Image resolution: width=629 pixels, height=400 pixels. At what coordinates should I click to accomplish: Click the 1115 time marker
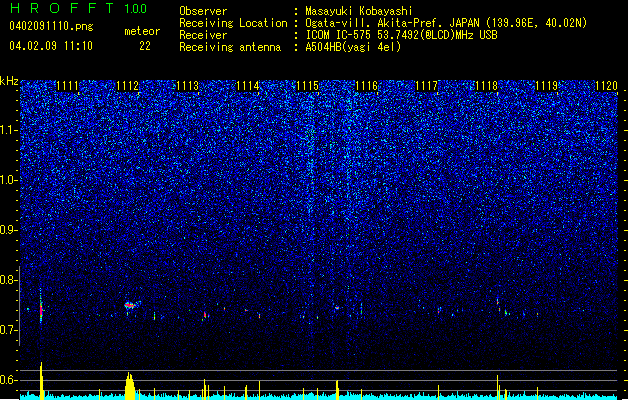pos(307,86)
